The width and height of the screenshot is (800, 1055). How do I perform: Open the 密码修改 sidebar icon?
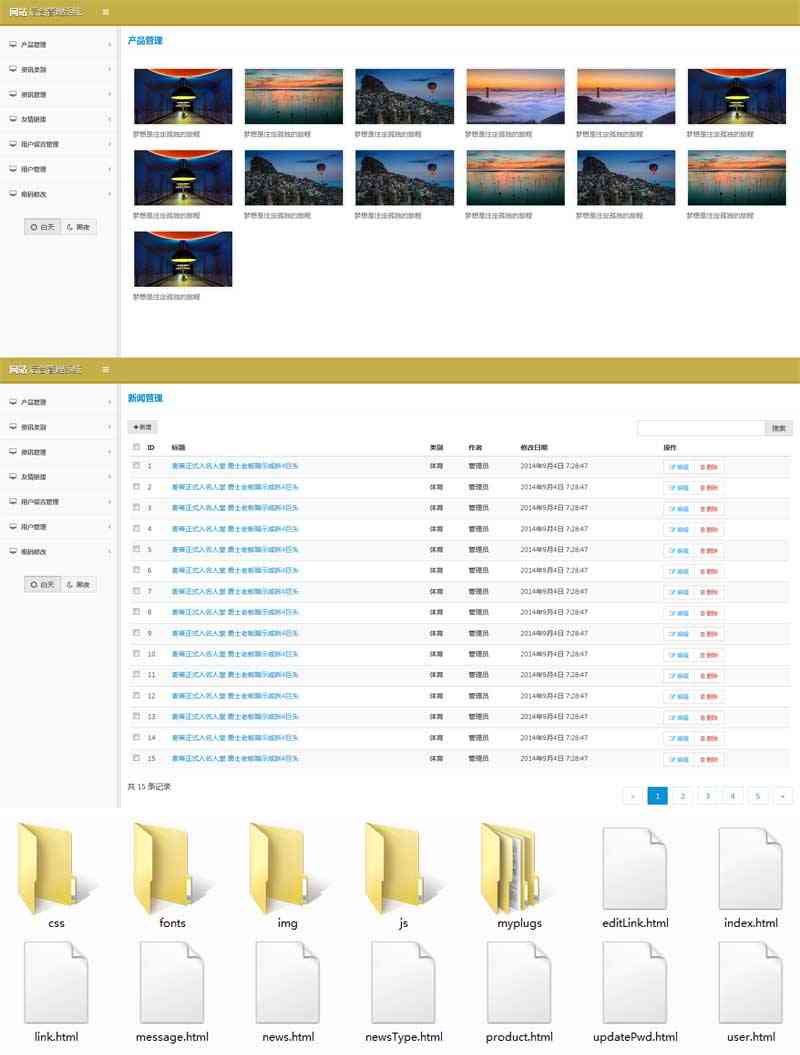[x=14, y=190]
